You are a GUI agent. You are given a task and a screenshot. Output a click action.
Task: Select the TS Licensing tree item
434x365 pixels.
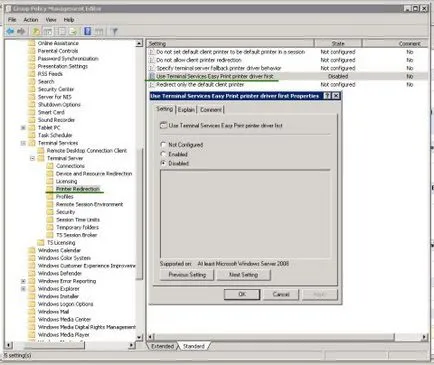coord(61,243)
